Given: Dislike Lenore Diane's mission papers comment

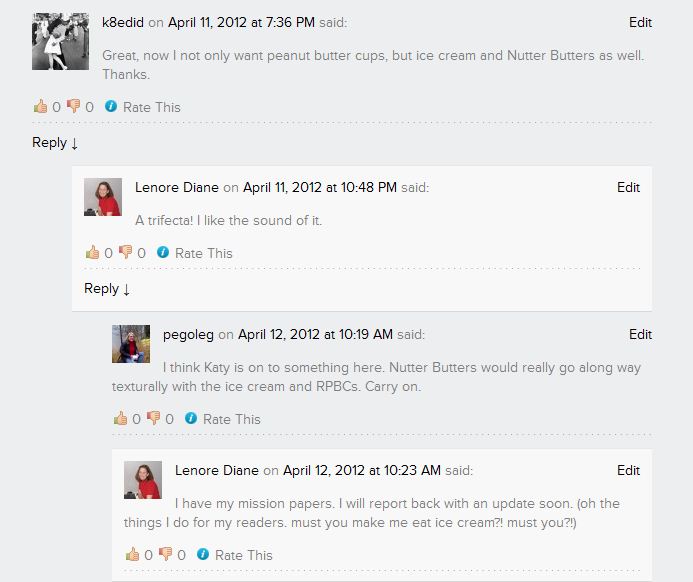Looking at the screenshot, I should click(165, 555).
